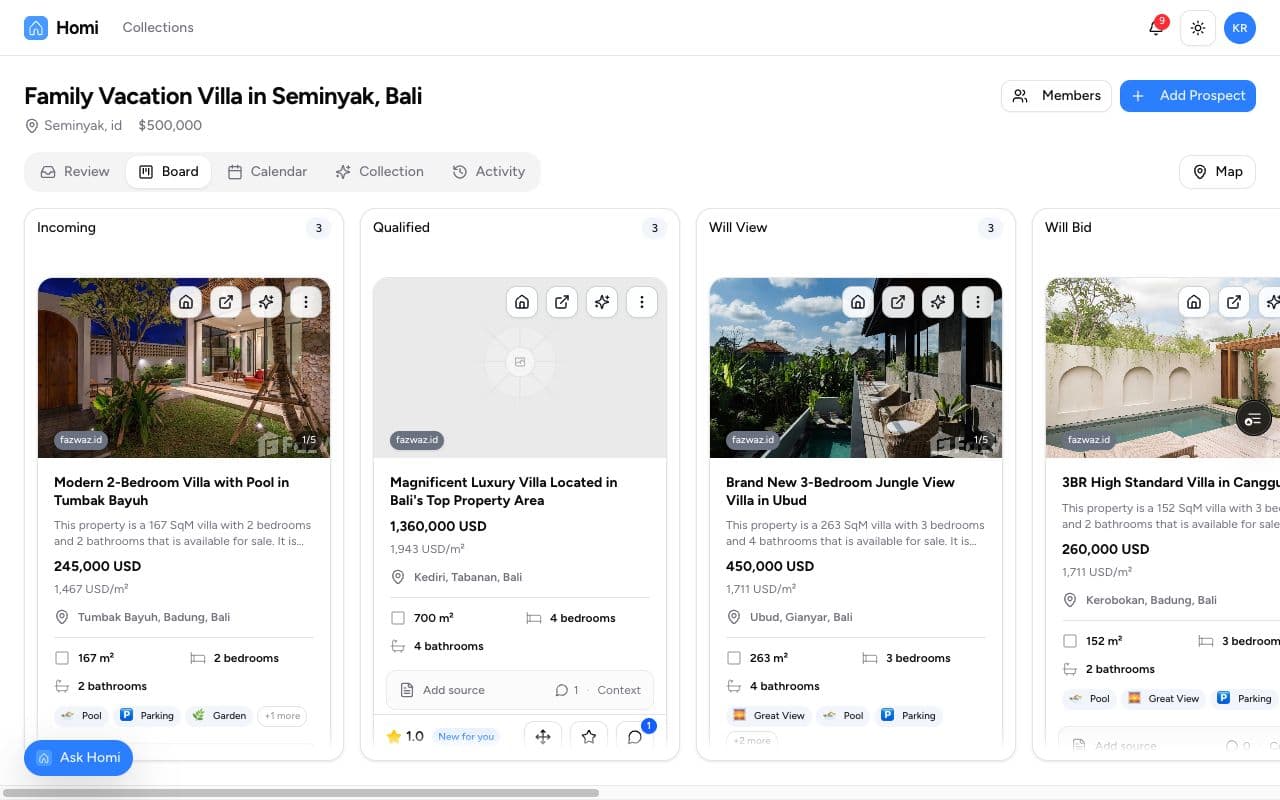Viewport: 1280px width, 800px height.
Task: Switch to the Calendar tab
Action: [267, 172]
